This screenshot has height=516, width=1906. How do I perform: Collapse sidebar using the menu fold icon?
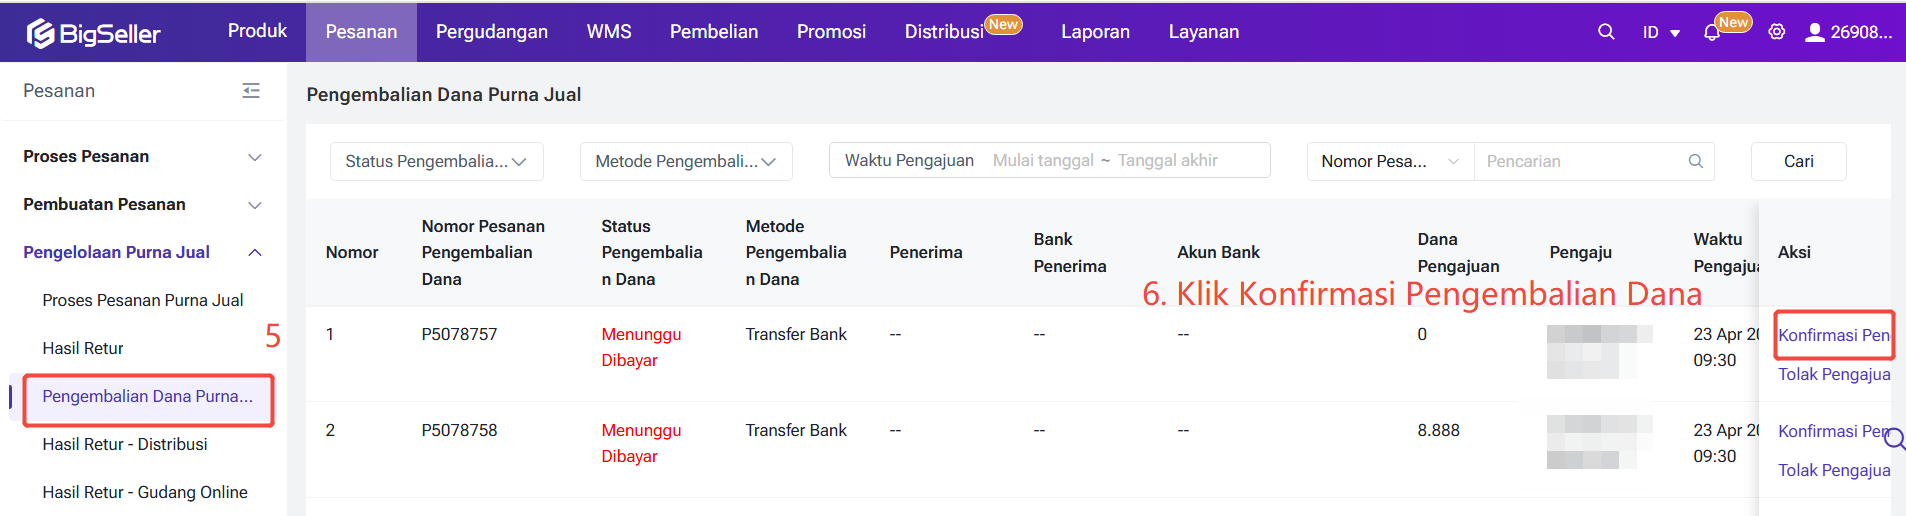[251, 91]
